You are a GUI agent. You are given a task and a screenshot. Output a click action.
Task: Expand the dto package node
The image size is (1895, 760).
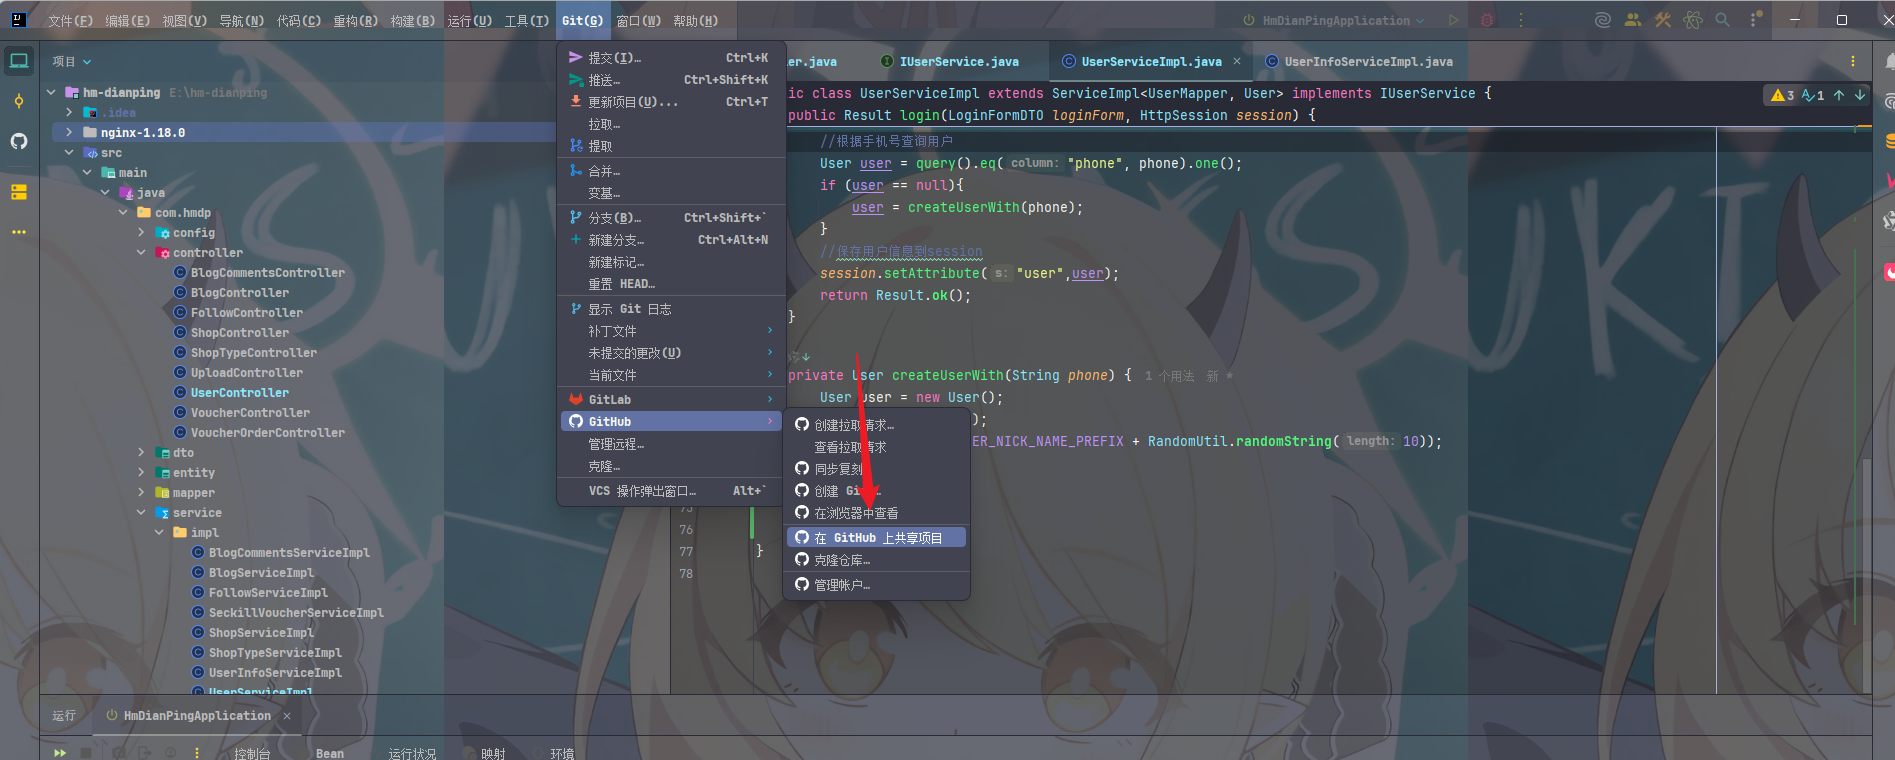coord(141,453)
